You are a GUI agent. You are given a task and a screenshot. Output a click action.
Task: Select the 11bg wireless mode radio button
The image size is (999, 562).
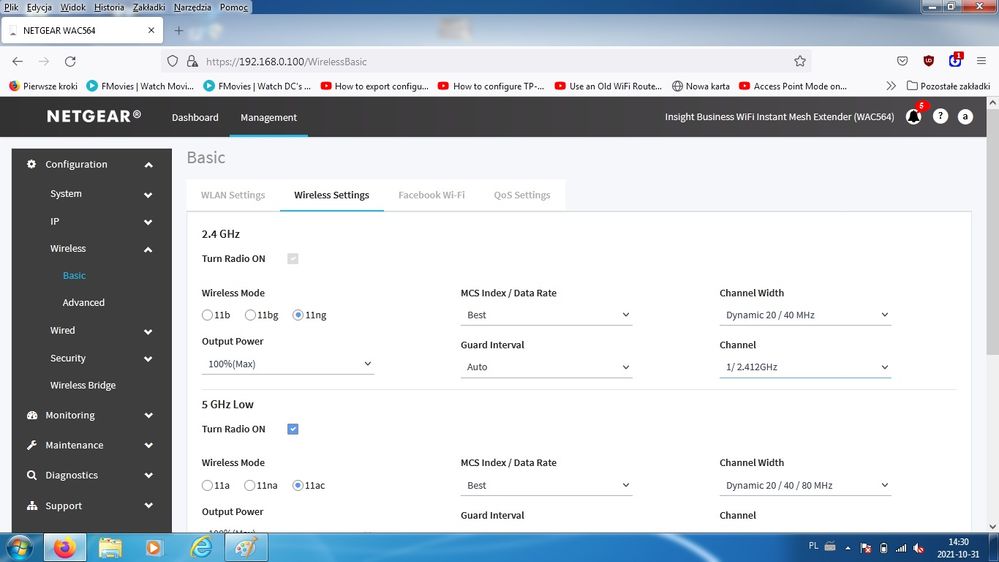[251, 315]
